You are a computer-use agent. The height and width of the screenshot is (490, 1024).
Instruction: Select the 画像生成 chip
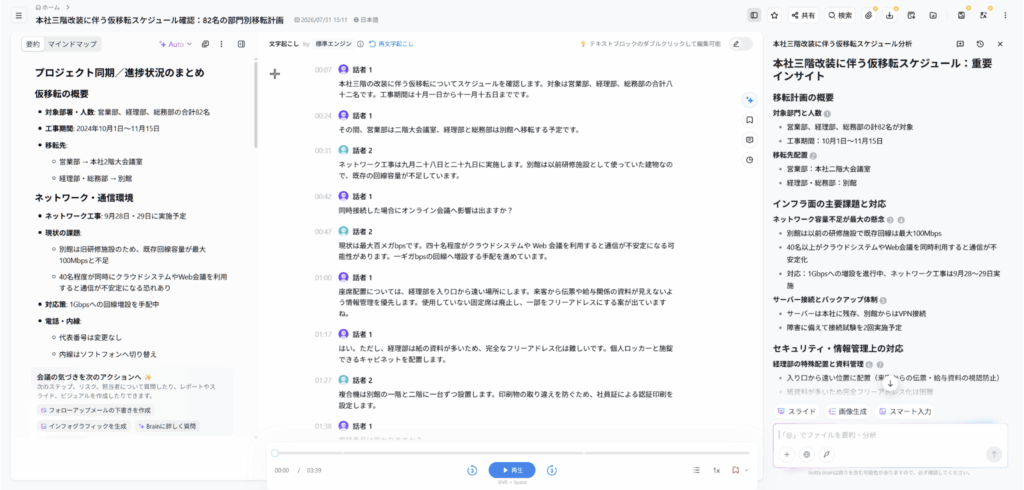(x=847, y=412)
